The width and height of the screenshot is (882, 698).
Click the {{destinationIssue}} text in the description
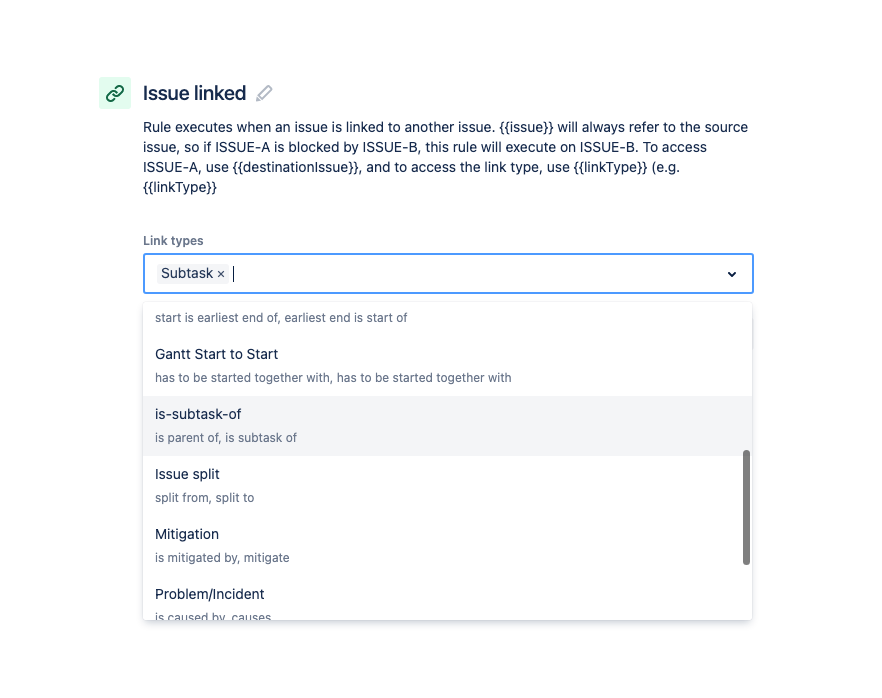coord(295,168)
